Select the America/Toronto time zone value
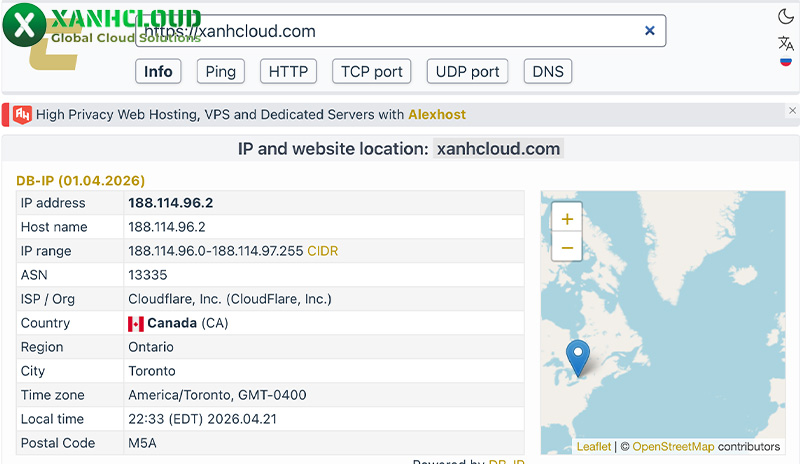This screenshot has height=464, width=800. click(217, 395)
